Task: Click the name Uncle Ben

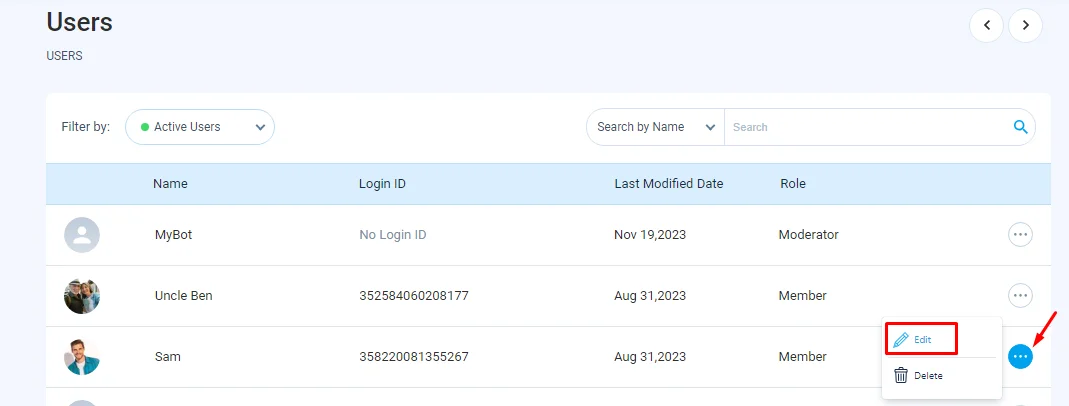Action: coord(183,296)
